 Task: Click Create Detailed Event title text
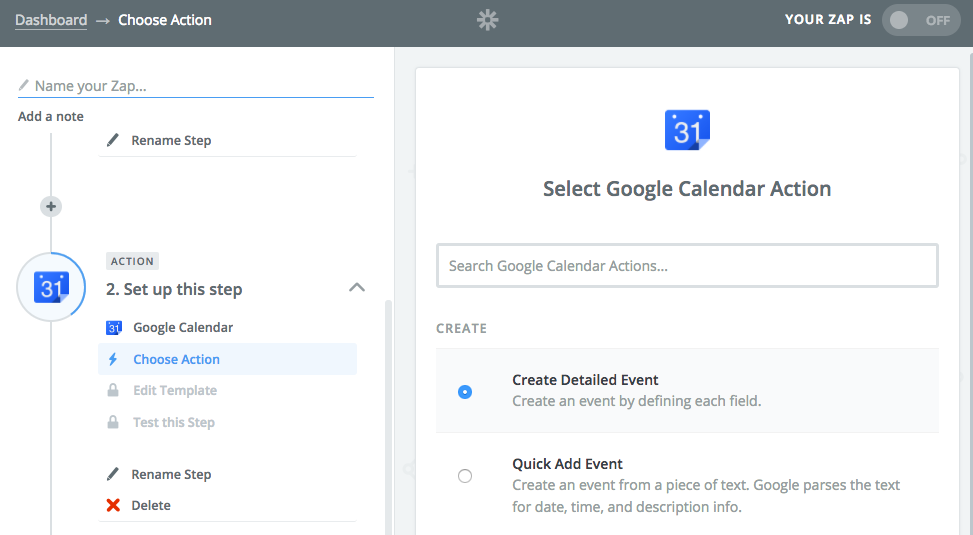tap(585, 380)
